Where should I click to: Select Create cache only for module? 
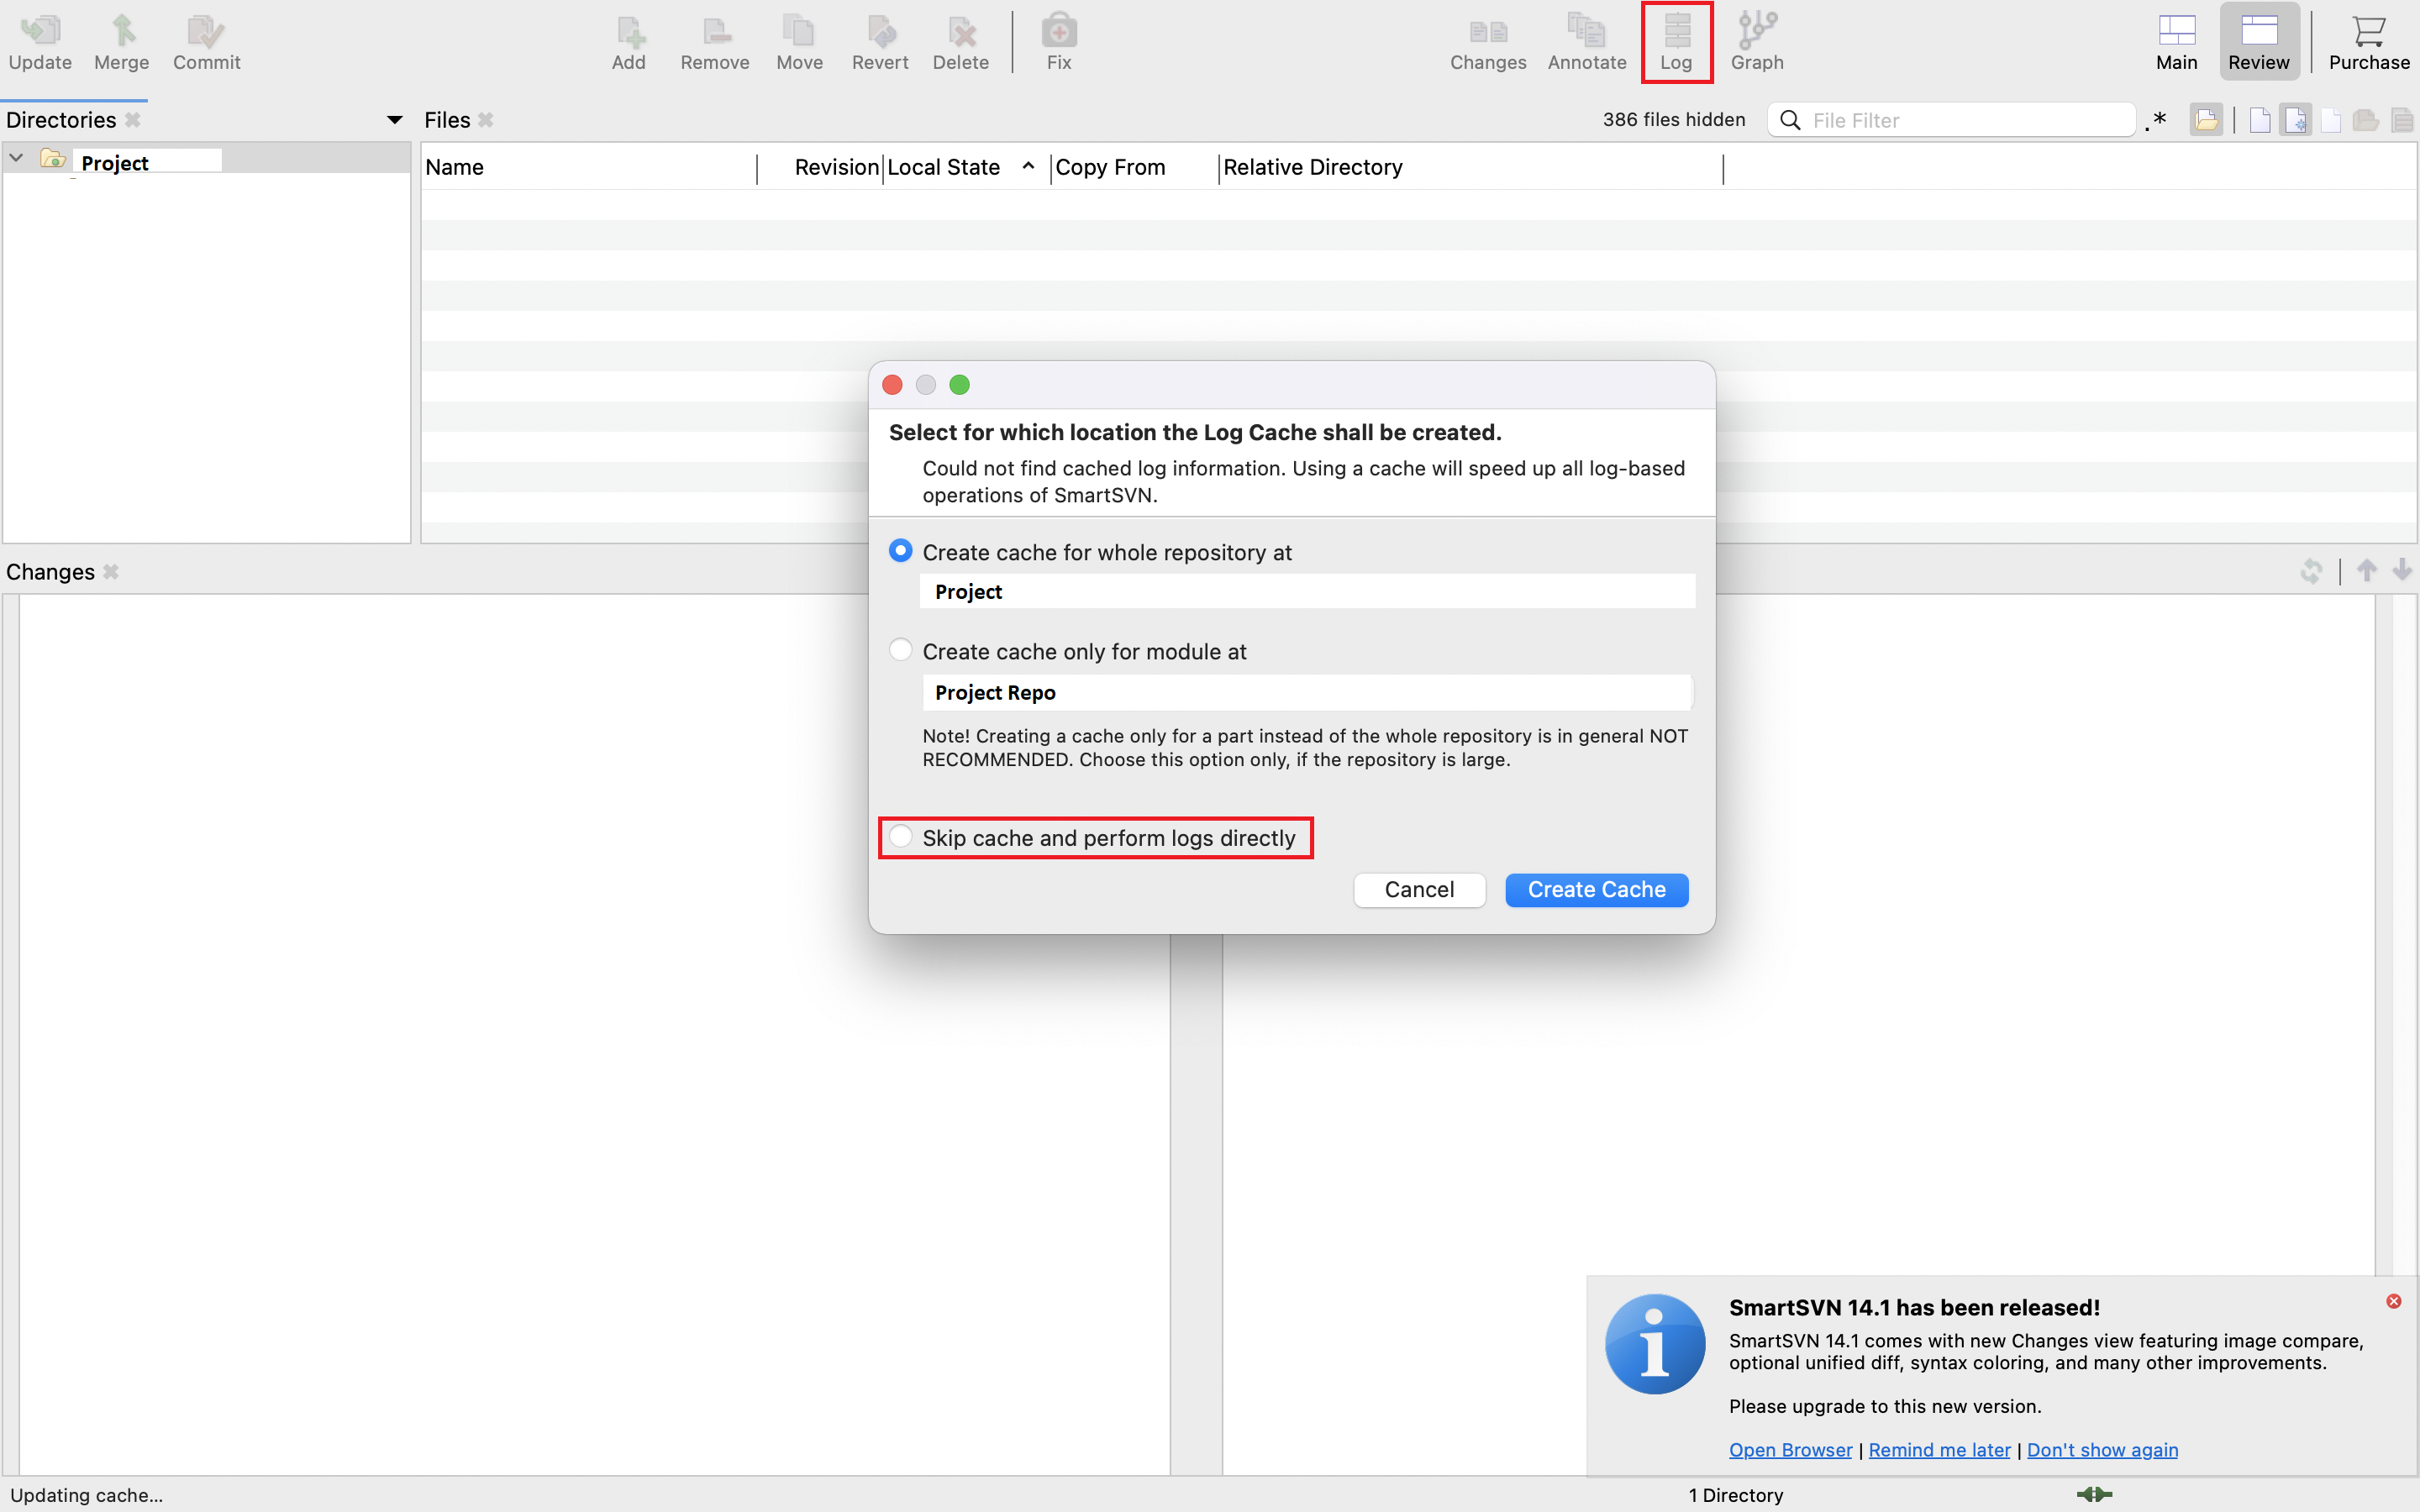coord(899,650)
